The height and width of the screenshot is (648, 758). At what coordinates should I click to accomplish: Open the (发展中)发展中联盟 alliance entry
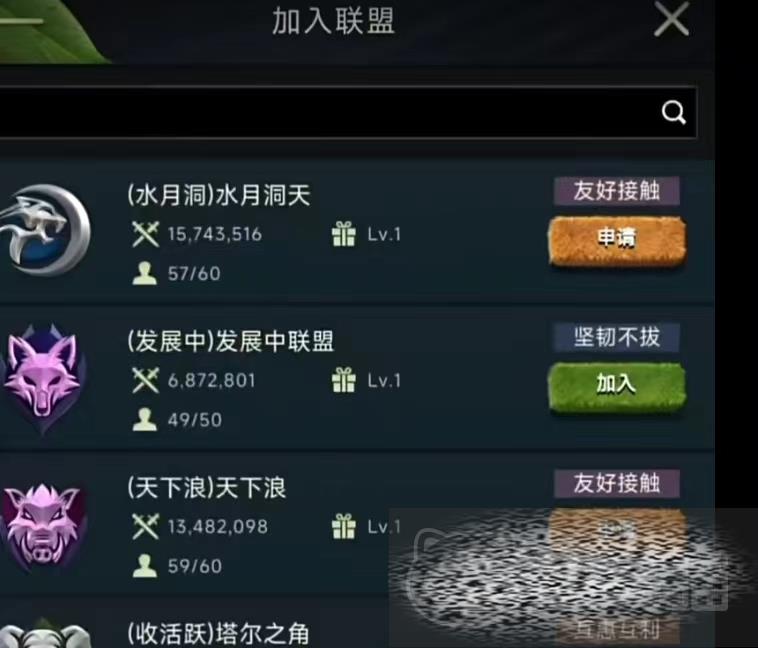(x=357, y=380)
